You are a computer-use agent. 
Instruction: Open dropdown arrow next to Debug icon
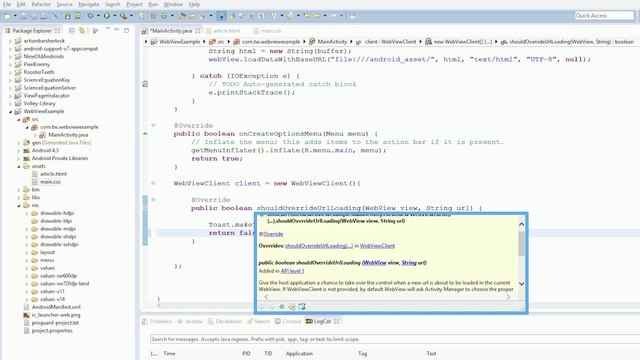98,16
